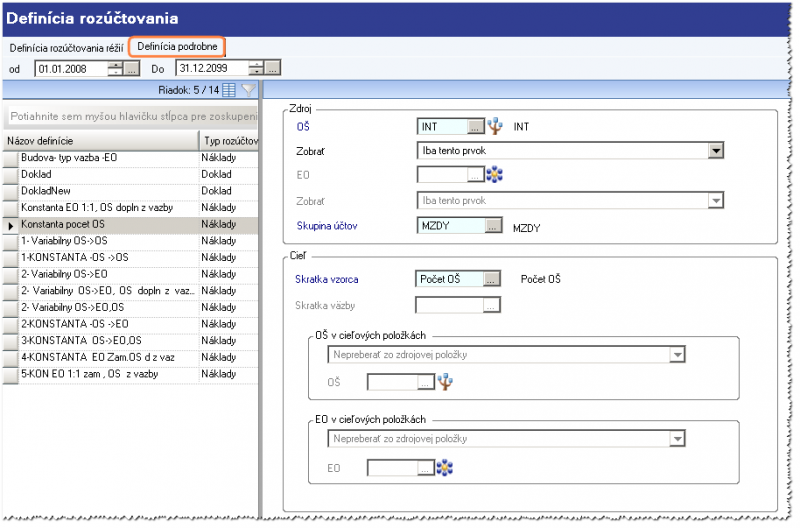Switch to the Definícia rozúčtovania réžií tab
This screenshot has width=800, height=528.
68,47
